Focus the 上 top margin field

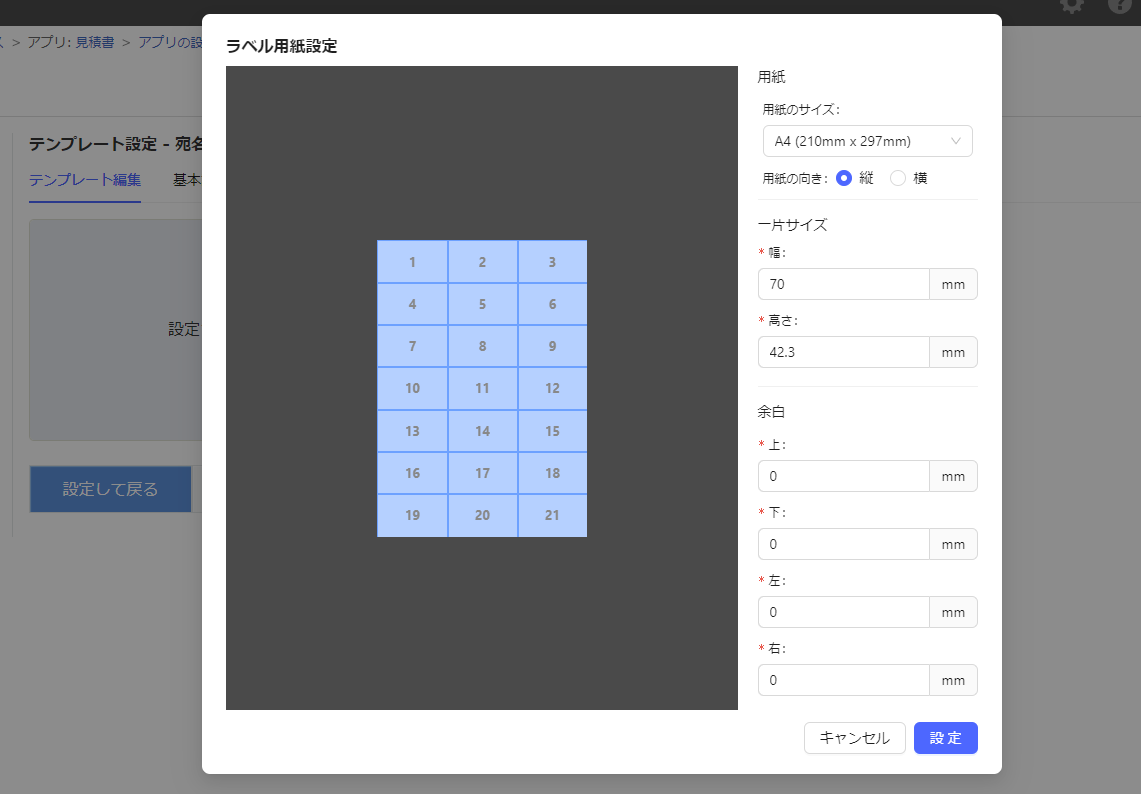tap(843, 476)
